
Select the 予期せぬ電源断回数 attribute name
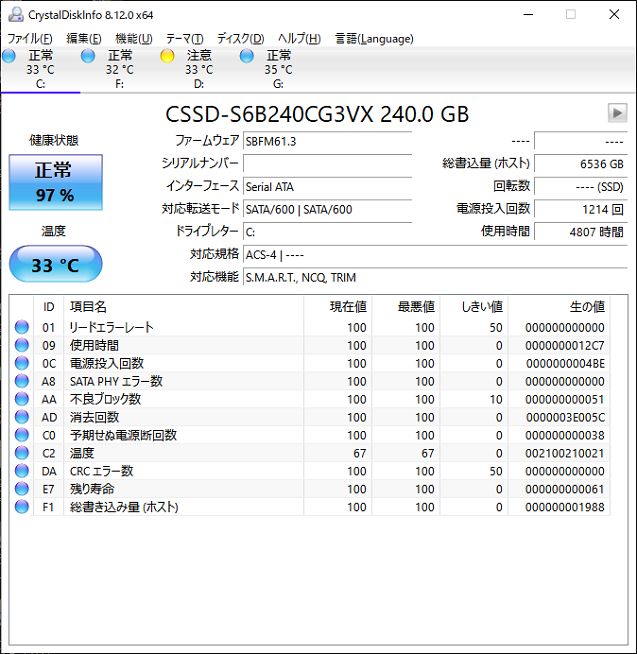click(123, 435)
